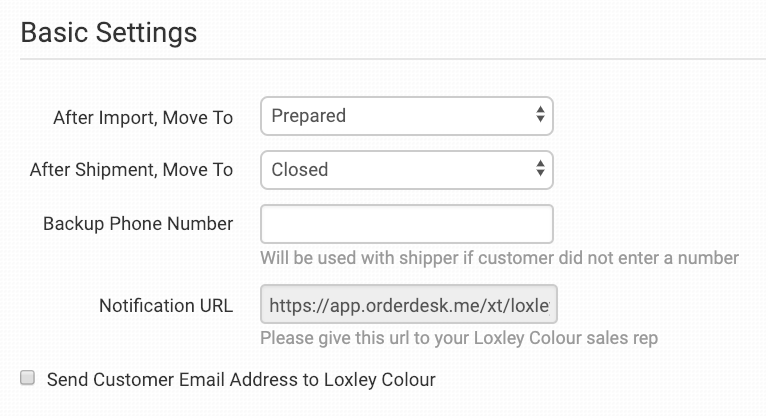Click the arrows on the Closed select box
766x416 pixels.
click(540, 170)
